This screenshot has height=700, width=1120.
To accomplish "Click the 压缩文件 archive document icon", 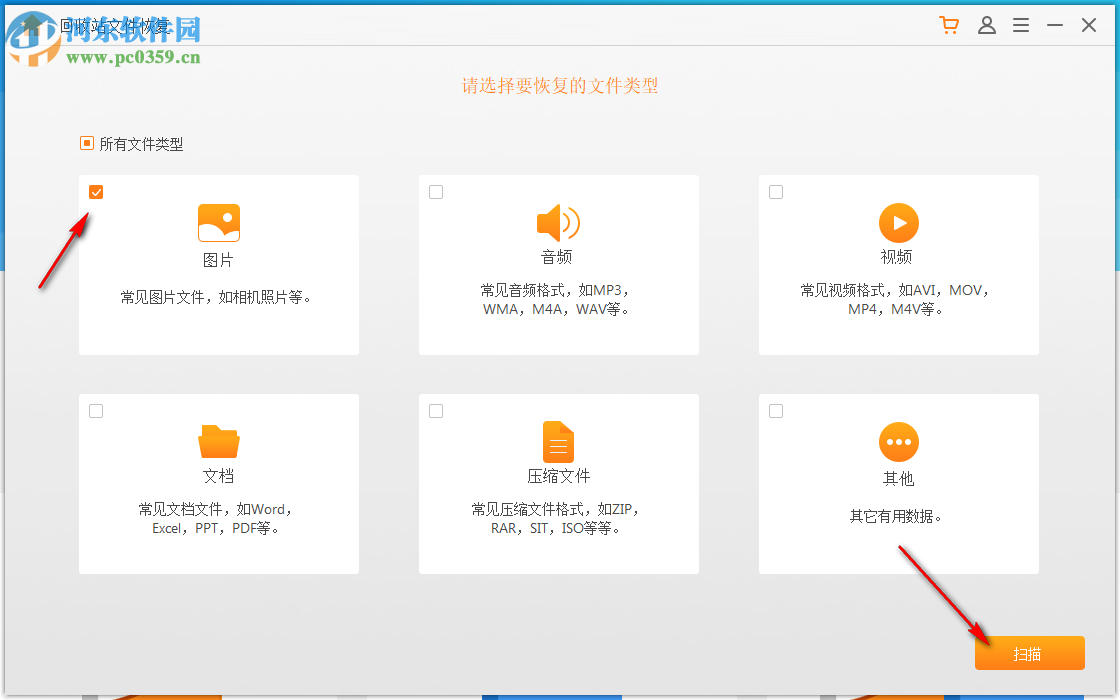I will (558, 441).
